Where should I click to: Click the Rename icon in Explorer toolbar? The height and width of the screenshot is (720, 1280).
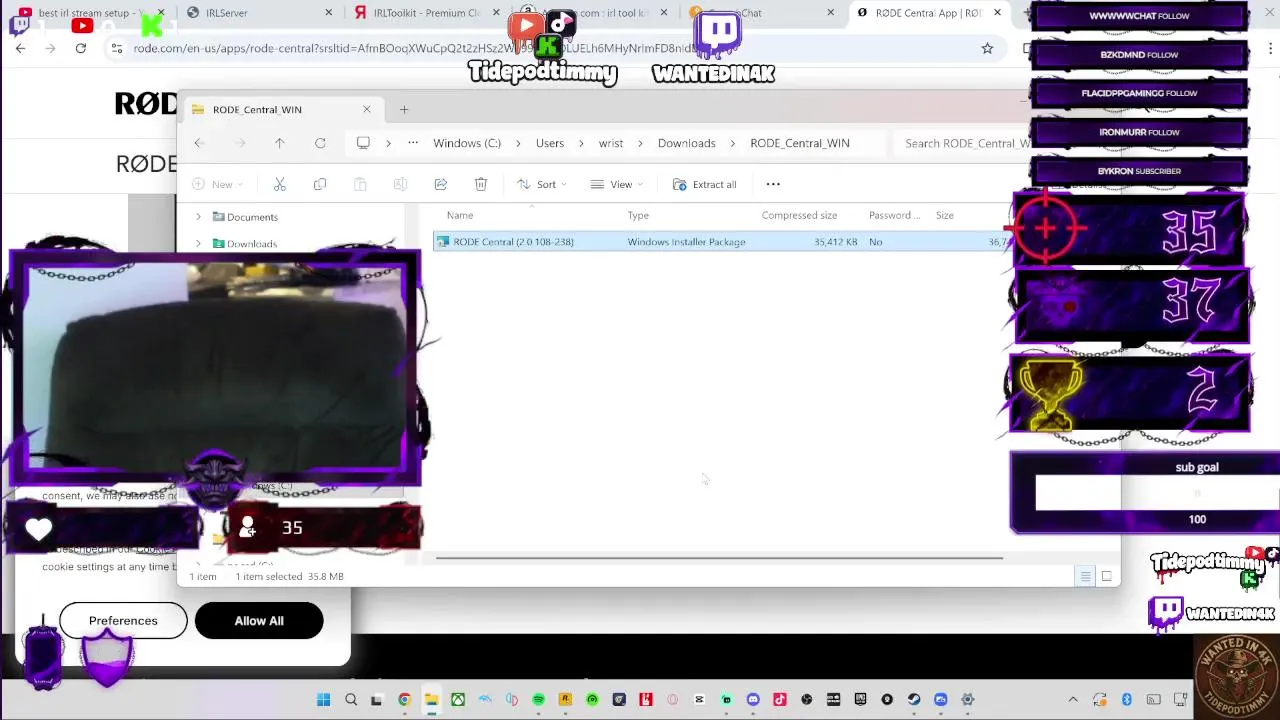click(x=400, y=184)
